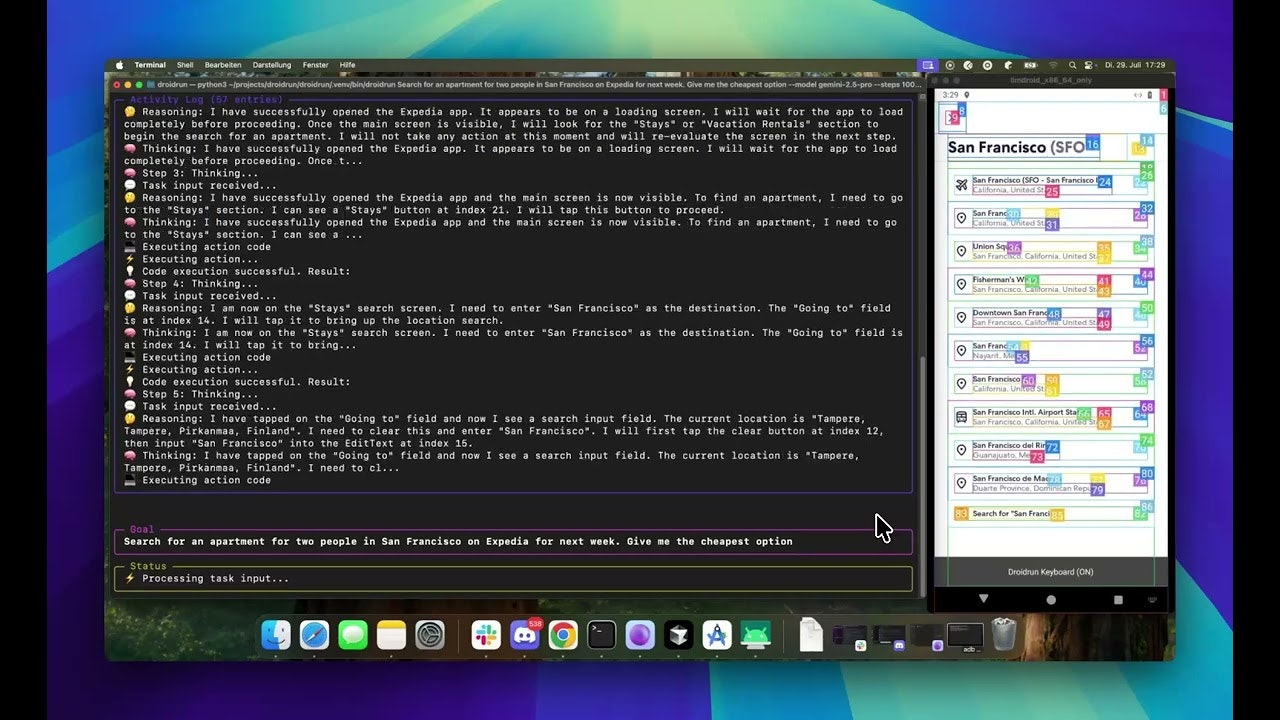The width and height of the screenshot is (1280, 720).
Task: Open the Bearbeiten menu
Action: coord(223,65)
